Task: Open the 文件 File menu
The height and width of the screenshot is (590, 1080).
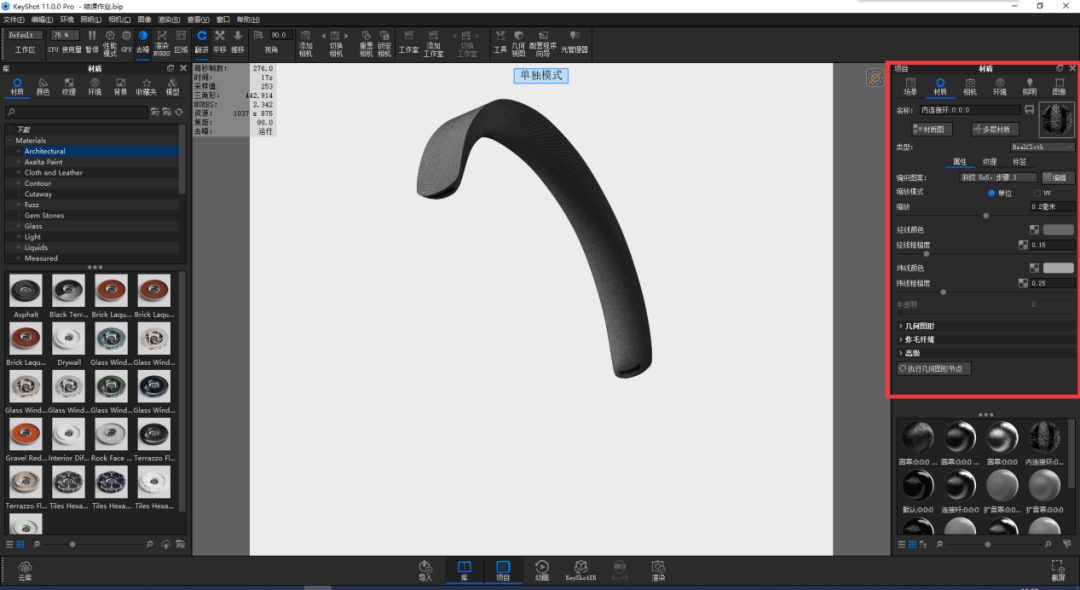Action: click(x=14, y=19)
